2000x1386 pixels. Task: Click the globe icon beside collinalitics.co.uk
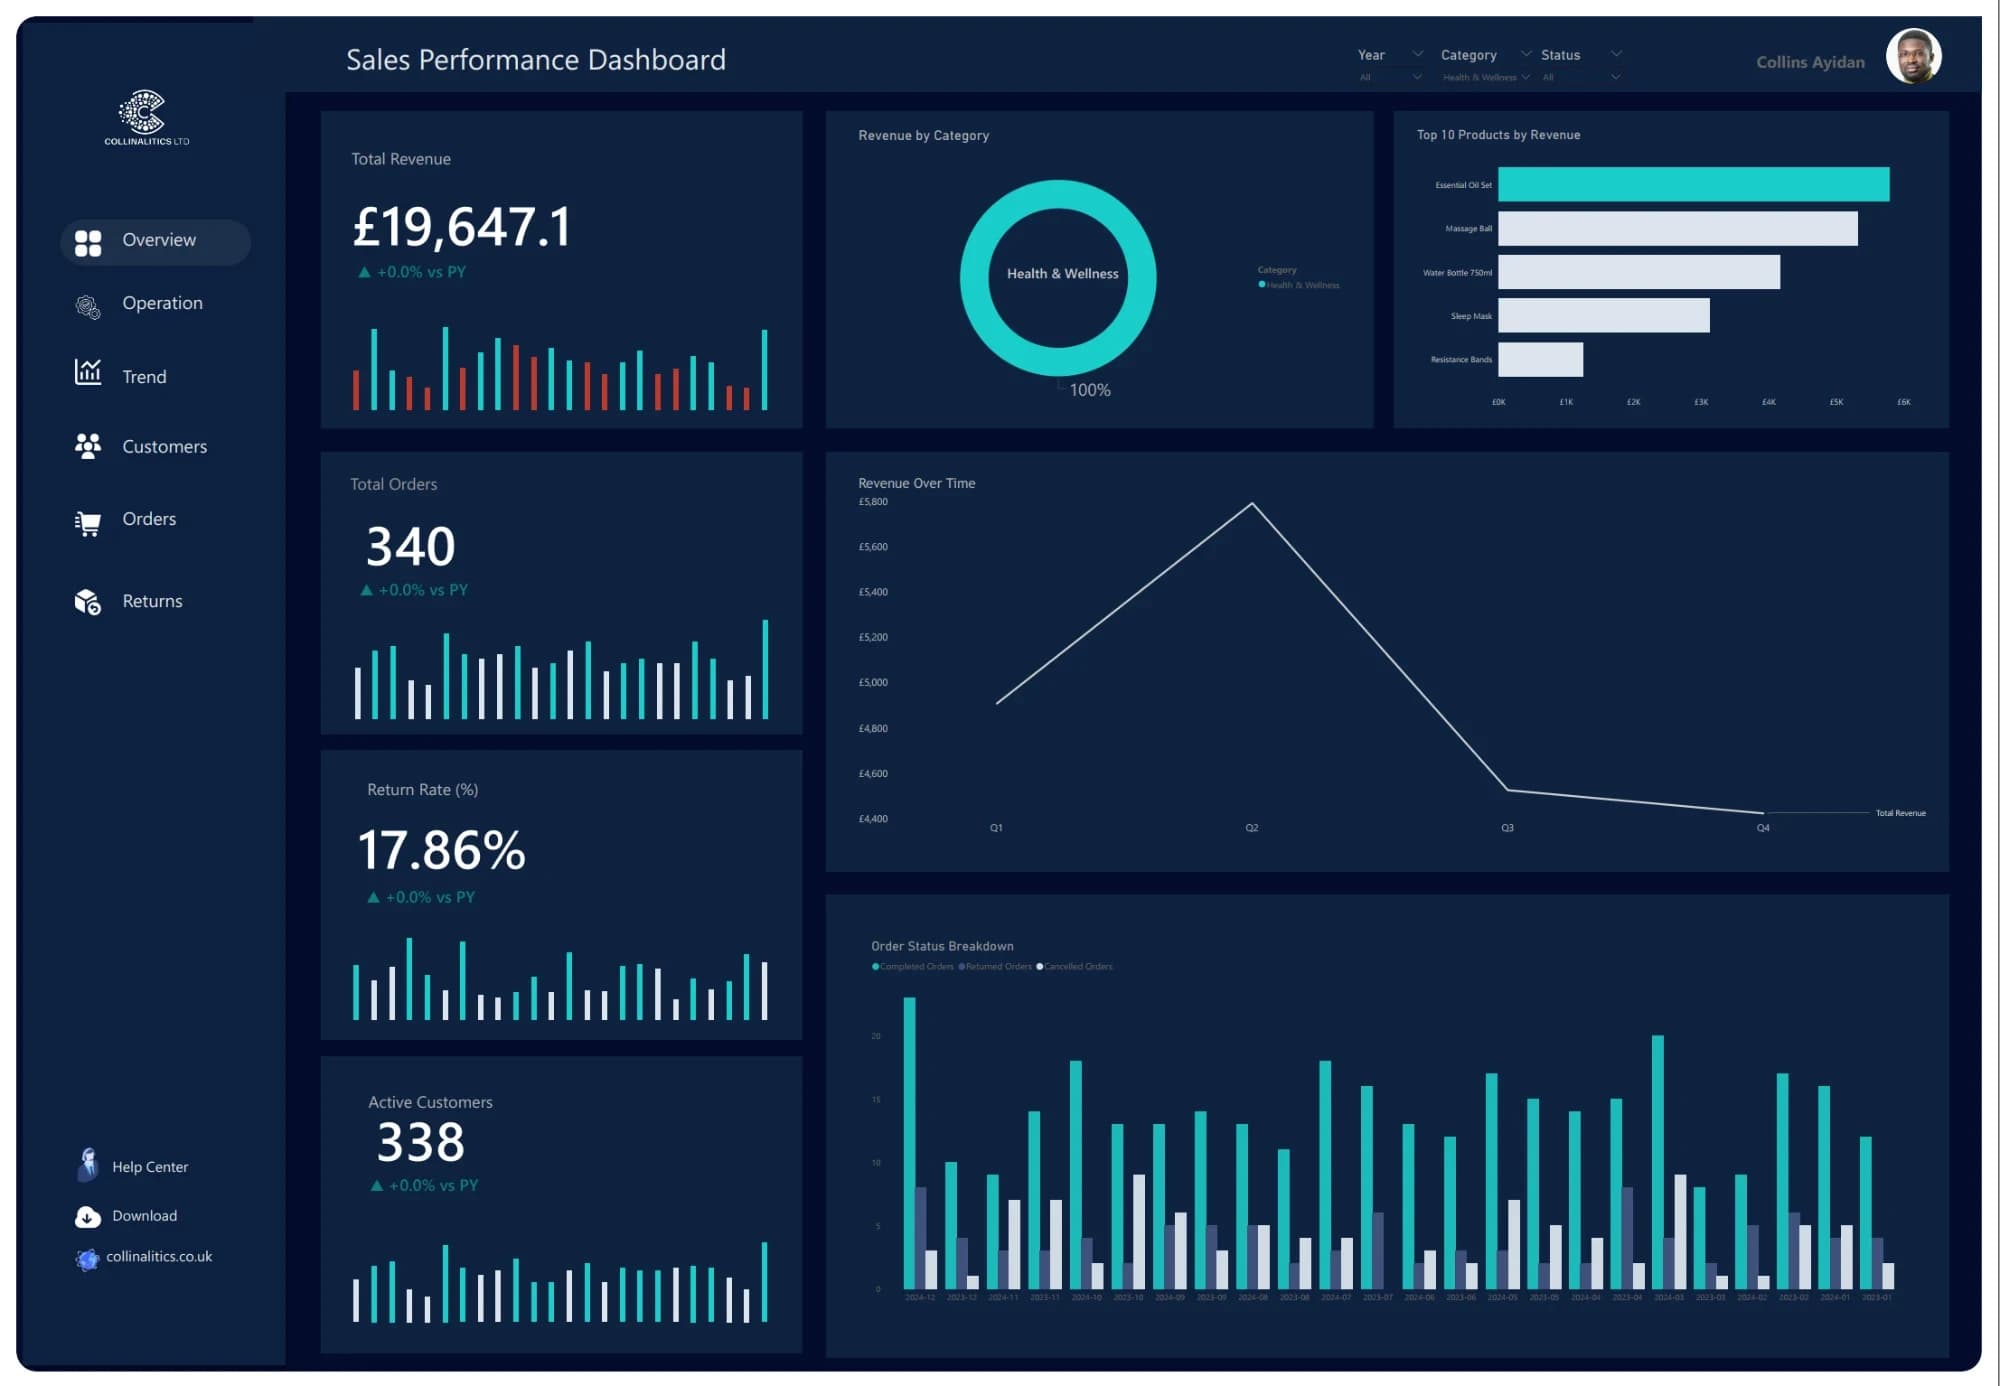pyautogui.click(x=87, y=1259)
